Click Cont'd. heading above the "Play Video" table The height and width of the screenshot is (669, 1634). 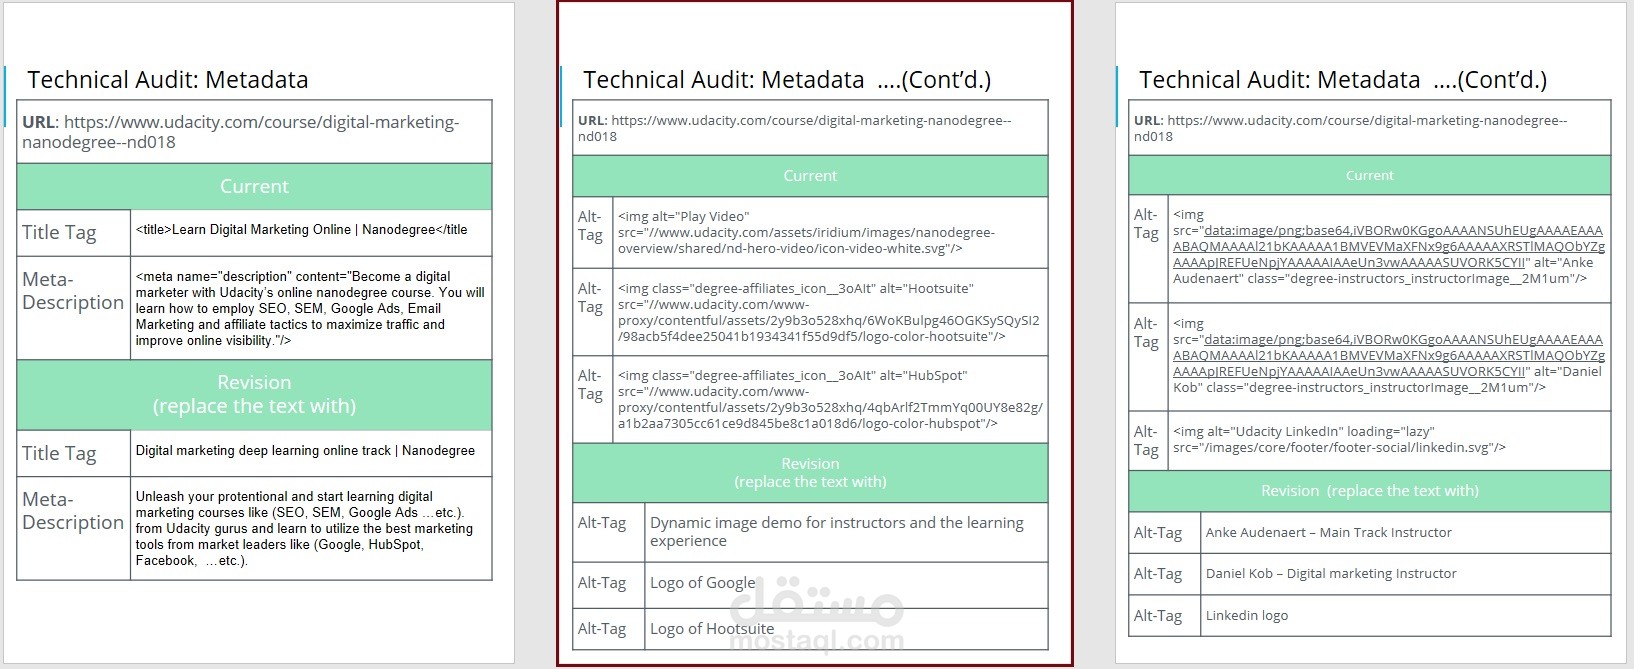click(x=787, y=80)
